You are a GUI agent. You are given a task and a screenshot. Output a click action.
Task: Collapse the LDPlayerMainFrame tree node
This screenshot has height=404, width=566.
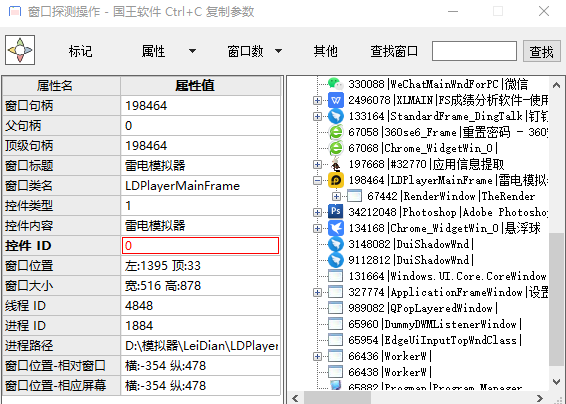(x=317, y=180)
